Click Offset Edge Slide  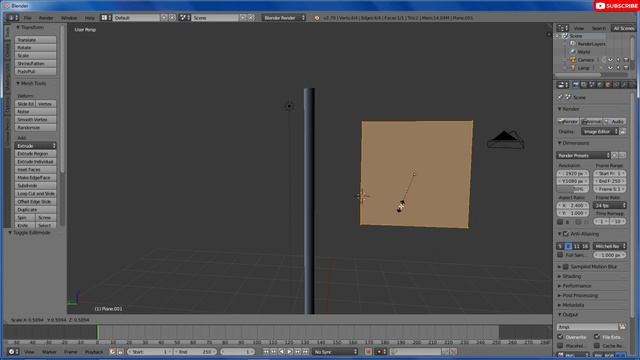[36, 202]
